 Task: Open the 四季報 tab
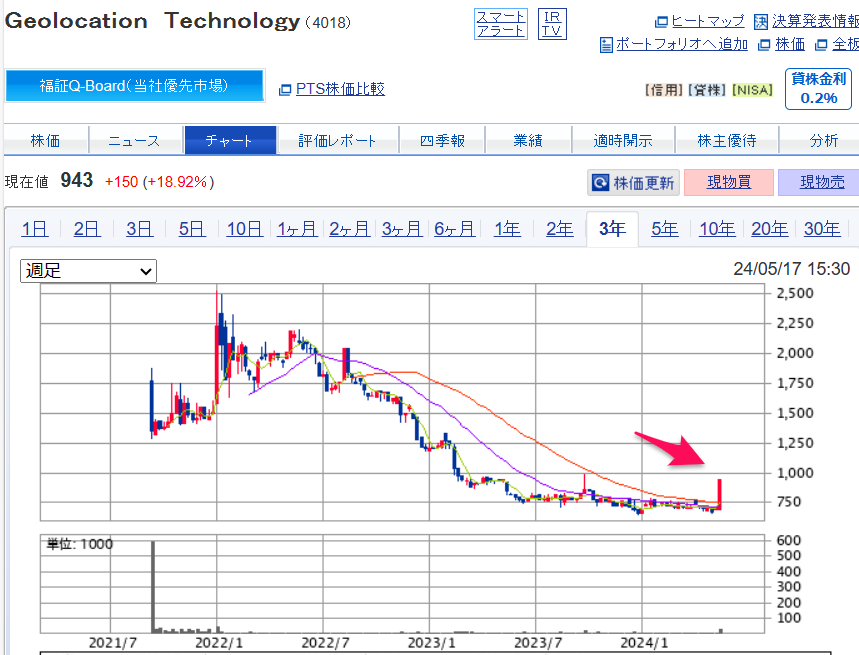click(x=442, y=141)
